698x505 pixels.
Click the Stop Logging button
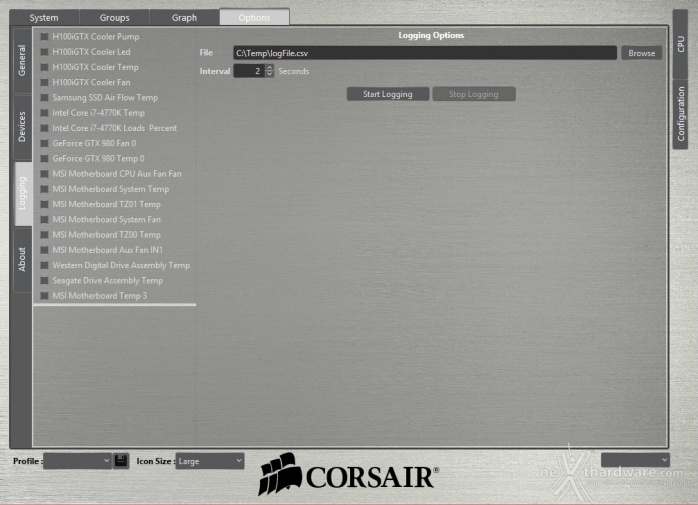[474, 94]
